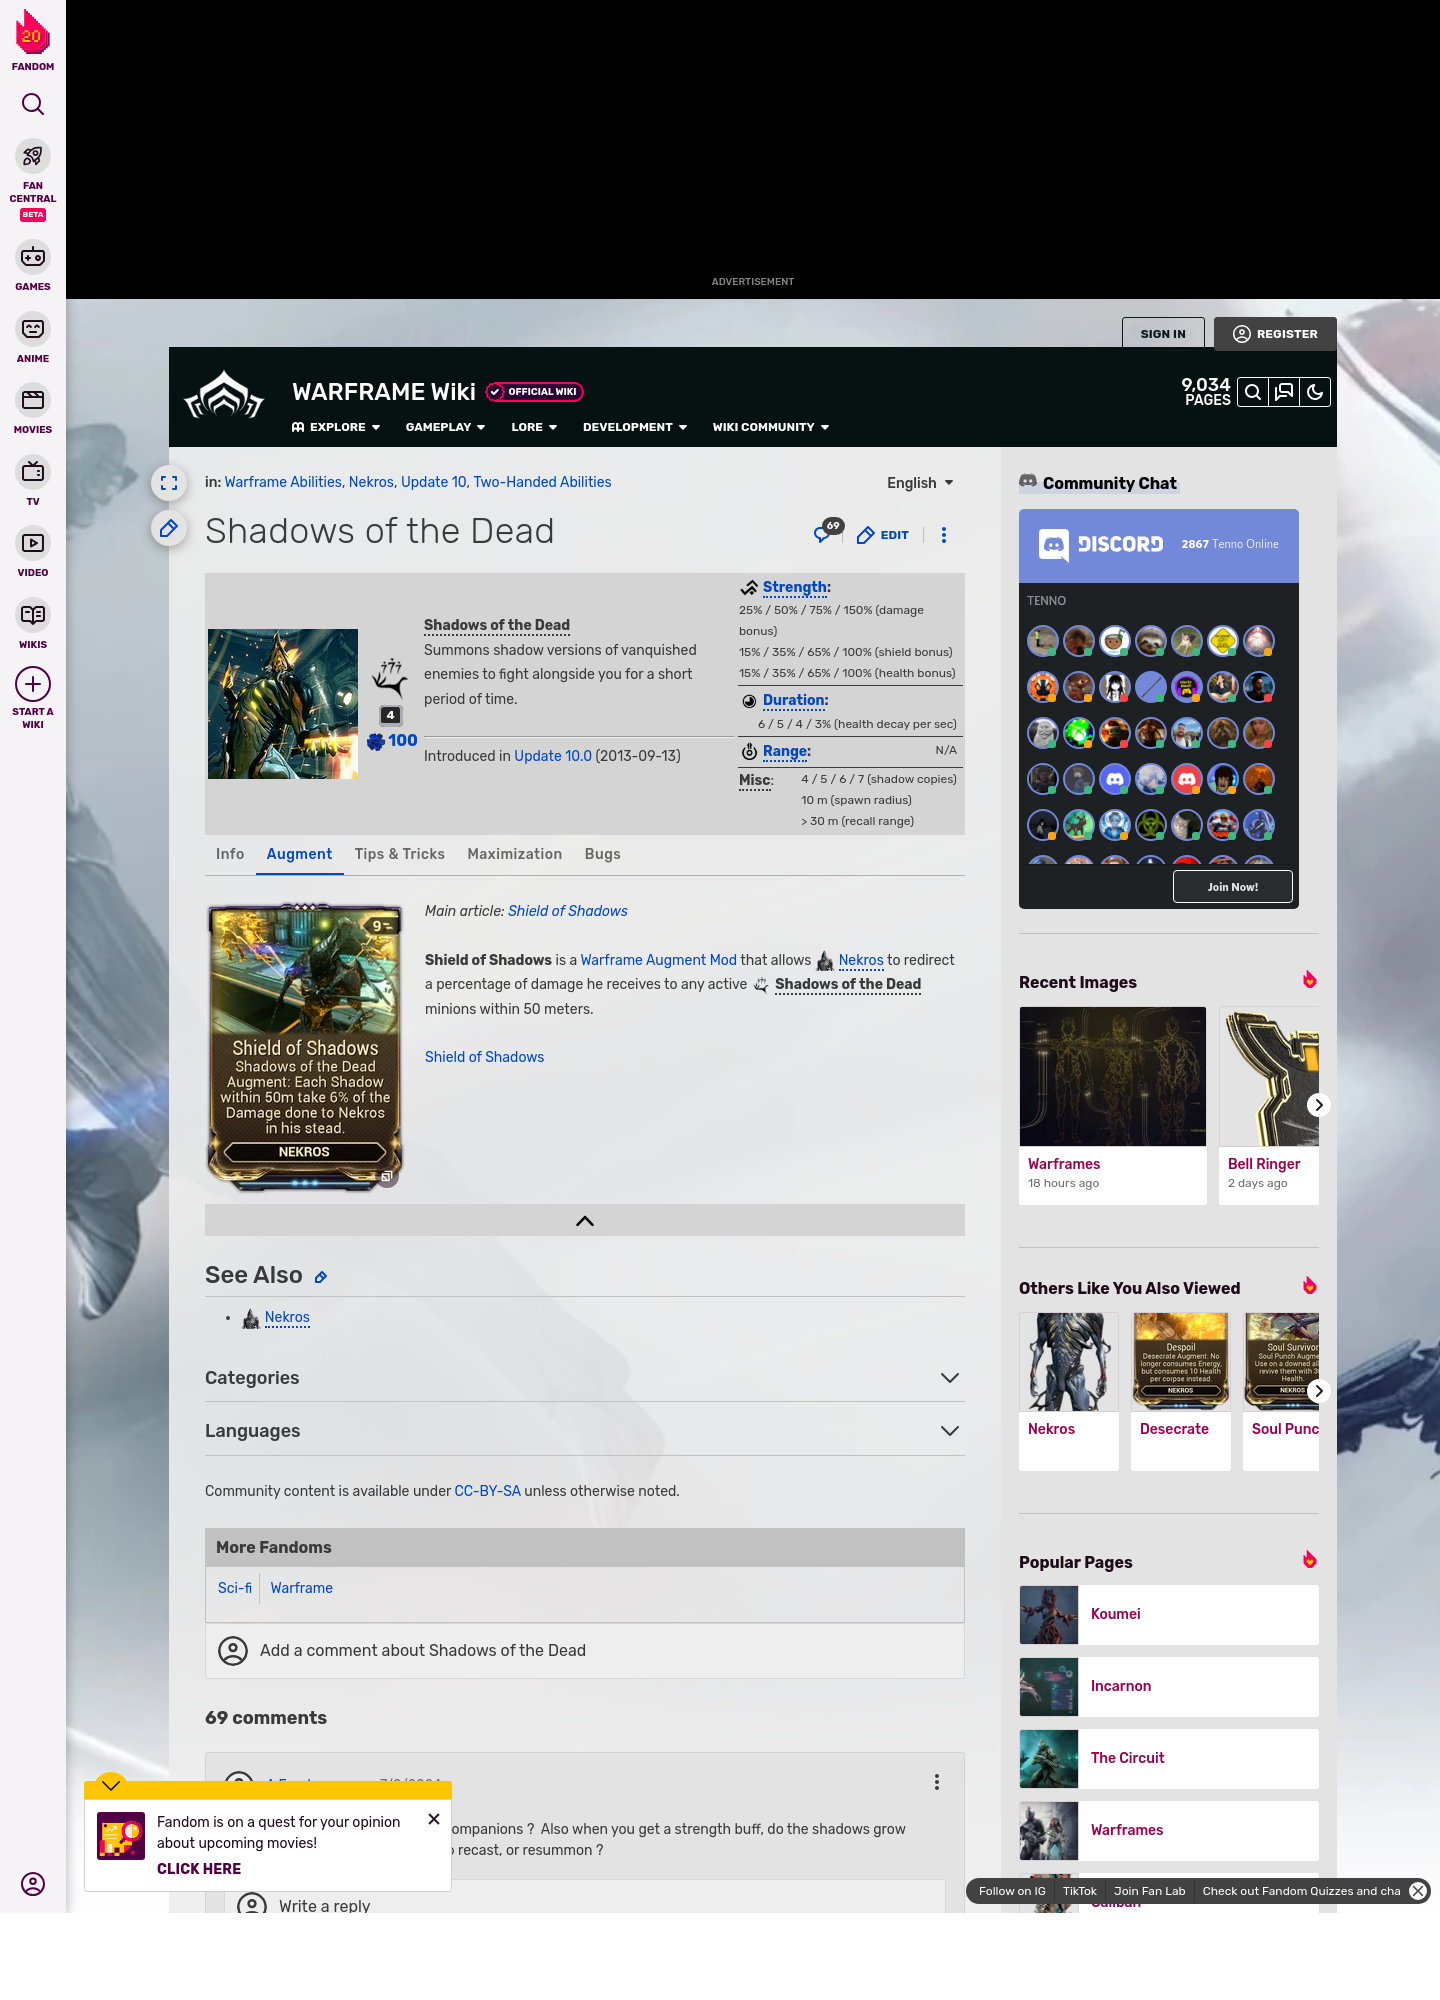Close the Fandom movie survey popup

(x=434, y=1819)
